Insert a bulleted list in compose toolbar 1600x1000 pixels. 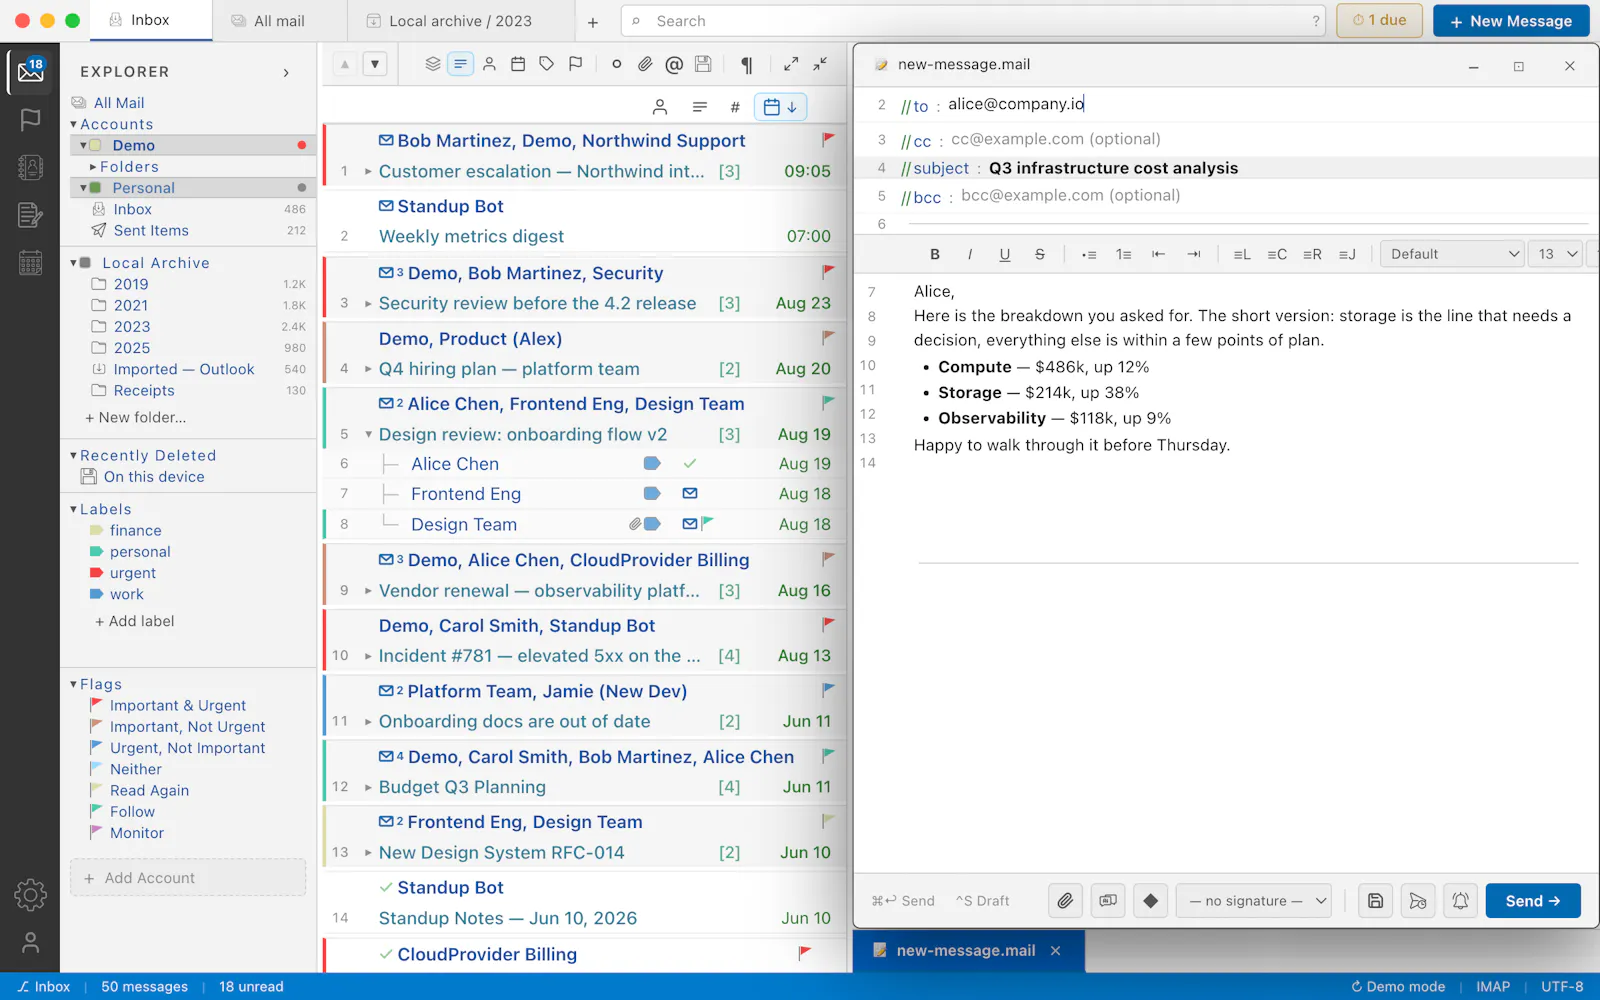tap(1089, 254)
